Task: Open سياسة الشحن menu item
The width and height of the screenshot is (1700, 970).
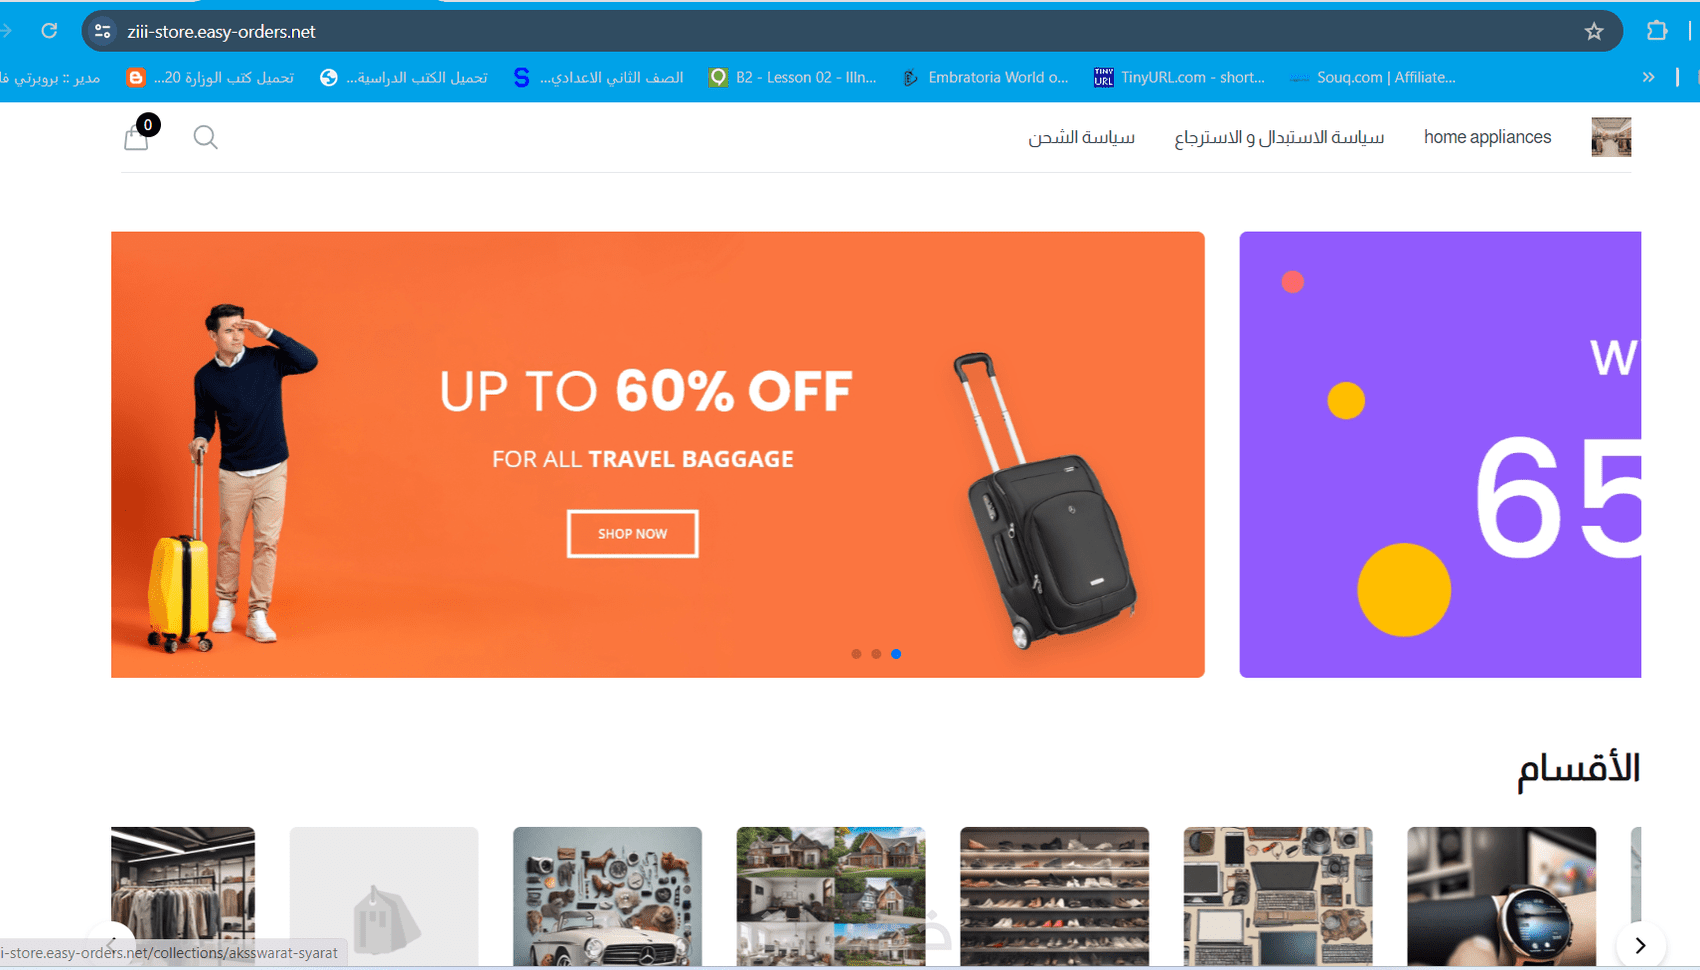Action: [x=1081, y=137]
